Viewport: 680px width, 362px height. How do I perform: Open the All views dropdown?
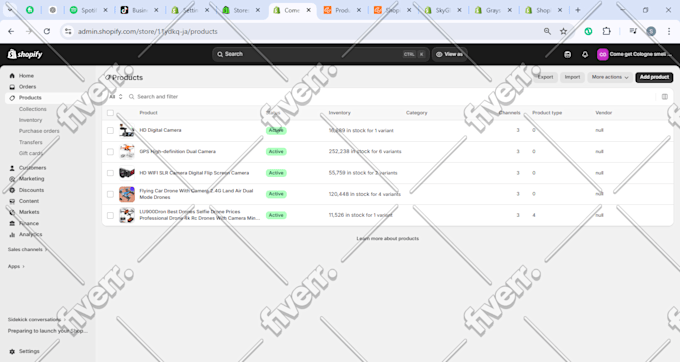(x=116, y=97)
